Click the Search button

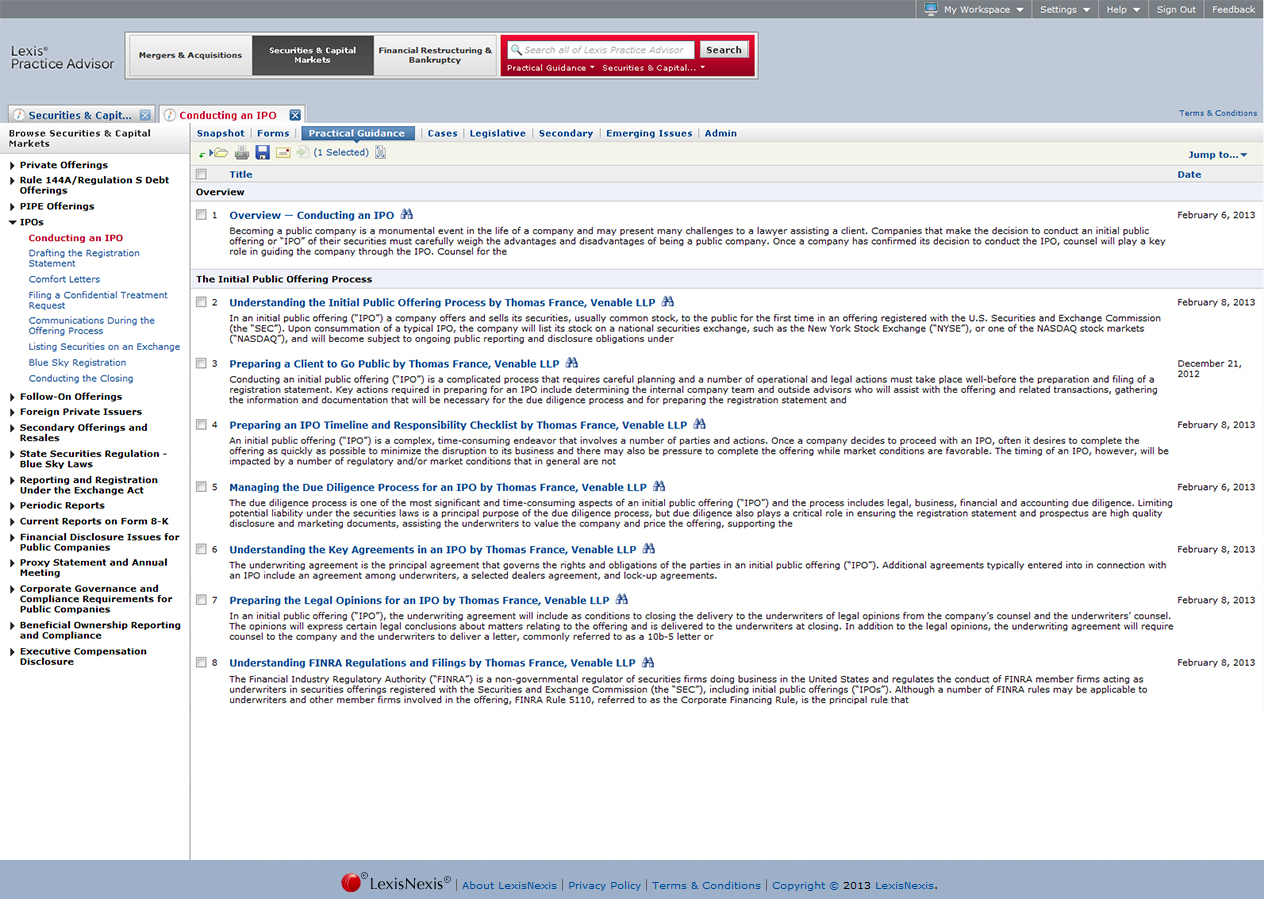(x=724, y=50)
